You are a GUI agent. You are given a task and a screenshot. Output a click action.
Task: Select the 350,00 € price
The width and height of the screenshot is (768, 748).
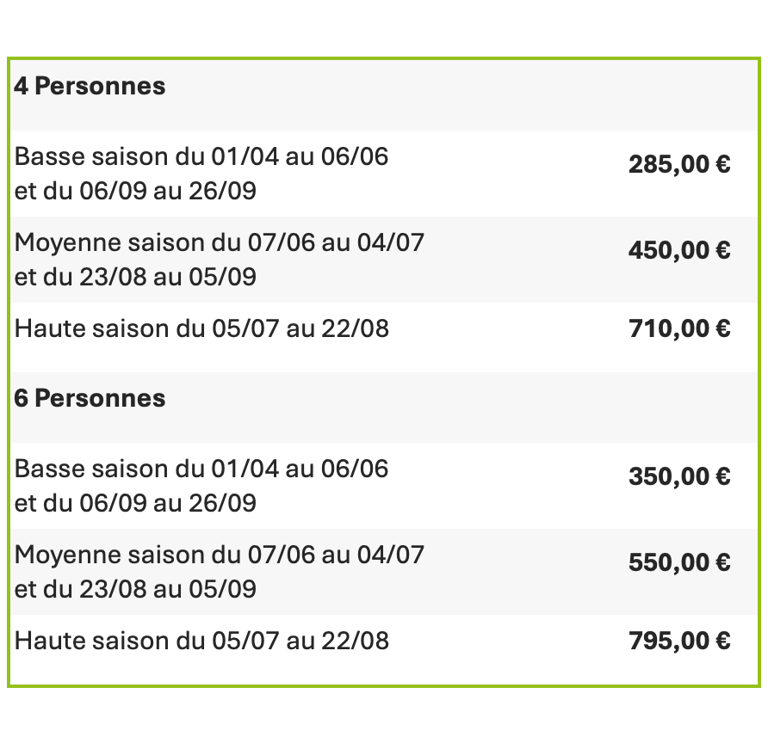coord(679,477)
